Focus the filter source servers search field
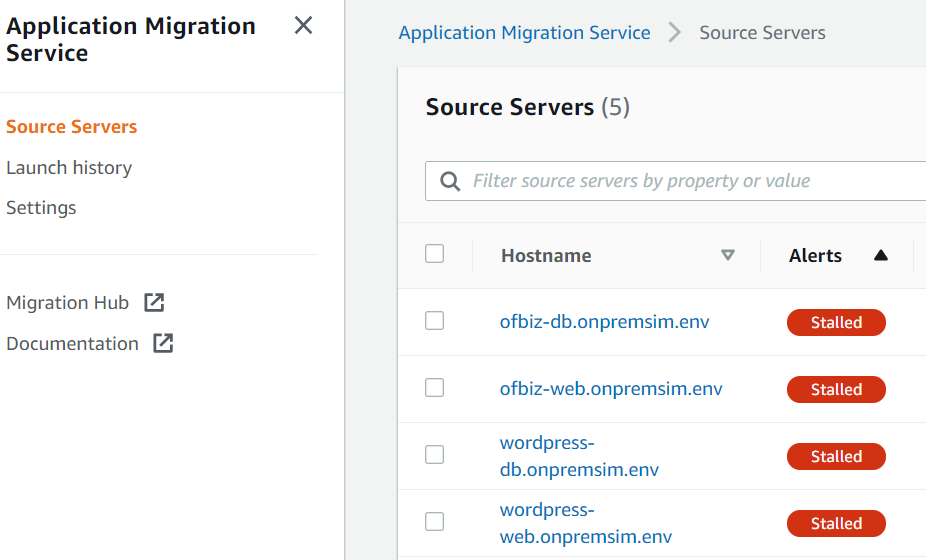 tap(676, 181)
